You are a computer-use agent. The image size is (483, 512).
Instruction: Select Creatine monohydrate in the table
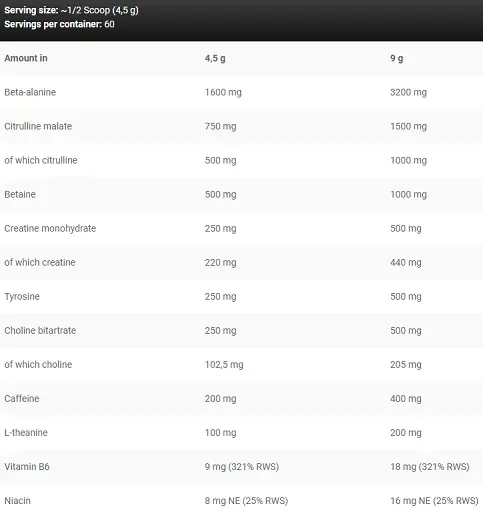tap(50, 228)
